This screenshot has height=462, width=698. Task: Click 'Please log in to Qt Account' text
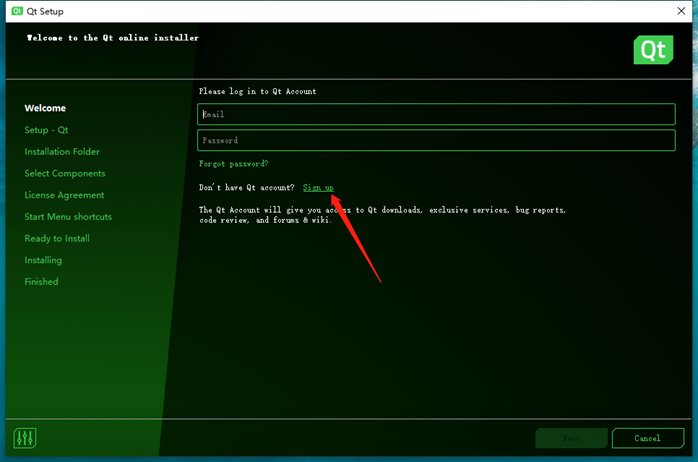(257, 91)
